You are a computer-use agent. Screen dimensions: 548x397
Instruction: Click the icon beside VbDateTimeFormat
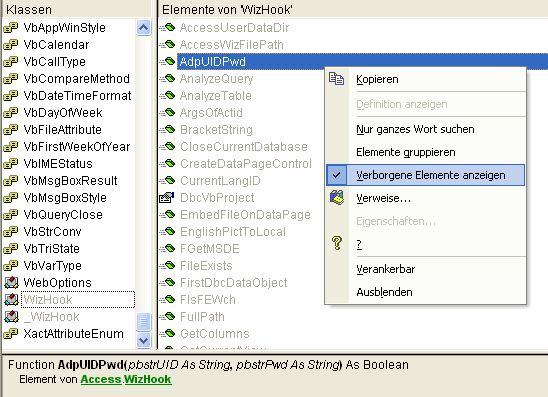11,96
